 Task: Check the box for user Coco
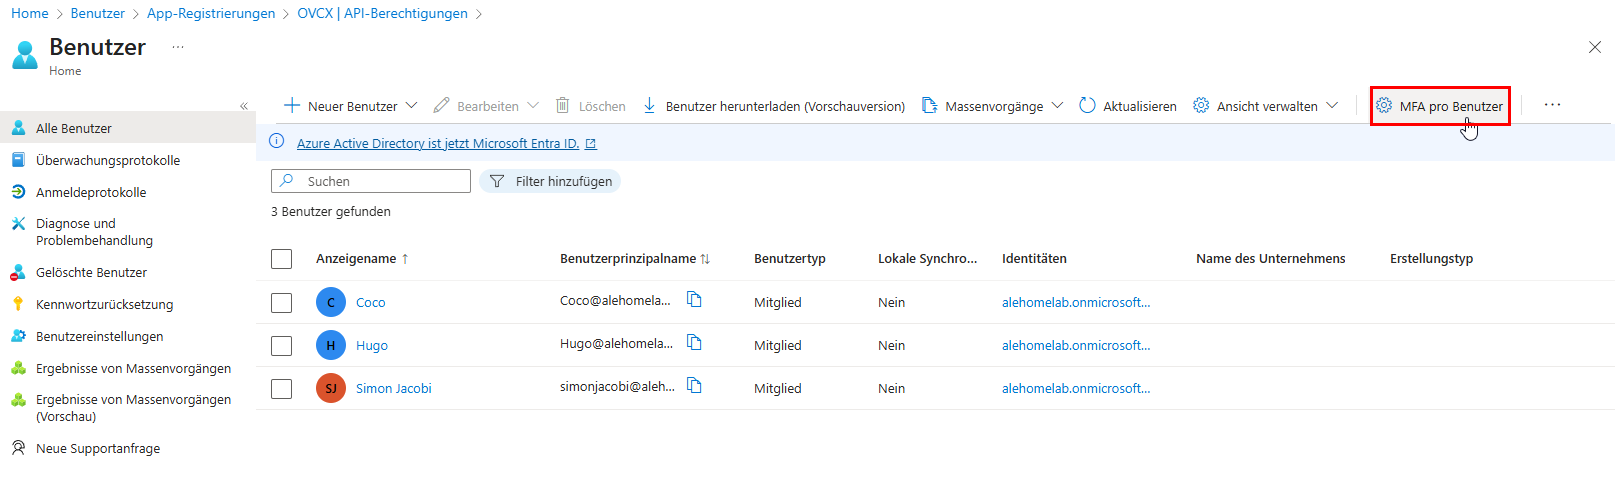pyautogui.click(x=282, y=303)
